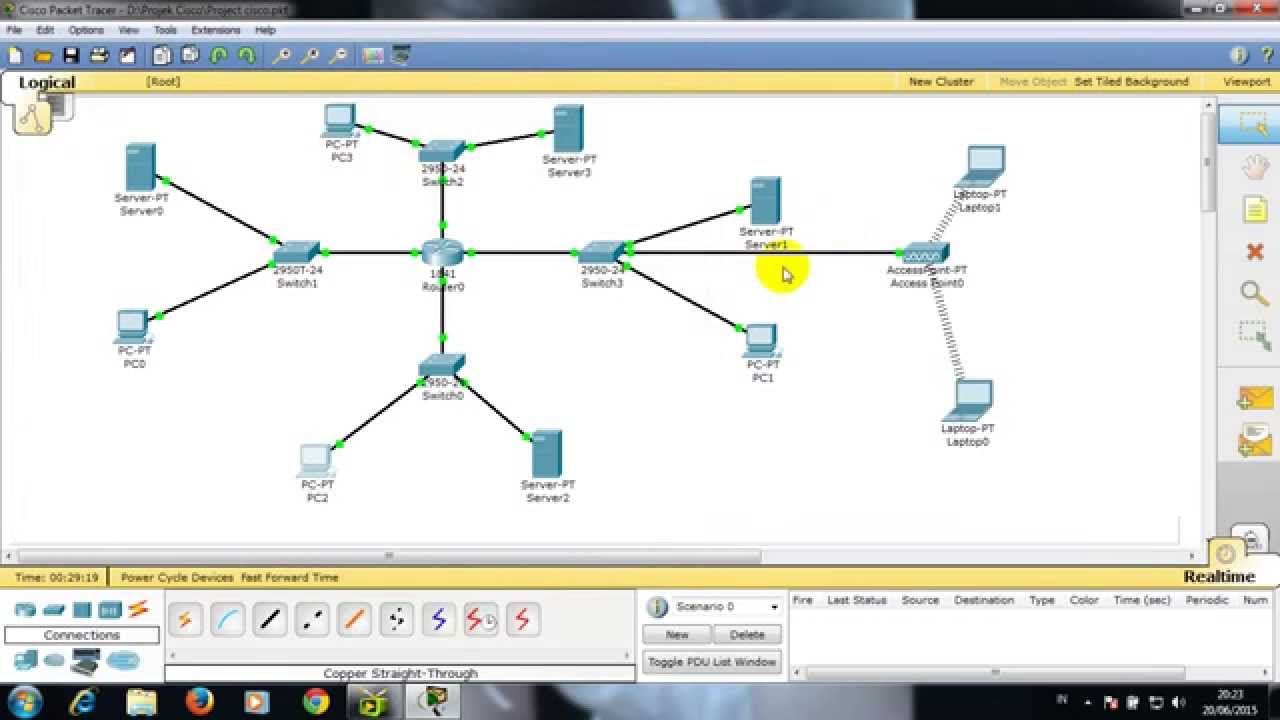Add Complex PDU envelope tool
1280x720 pixels.
pos(1254,440)
